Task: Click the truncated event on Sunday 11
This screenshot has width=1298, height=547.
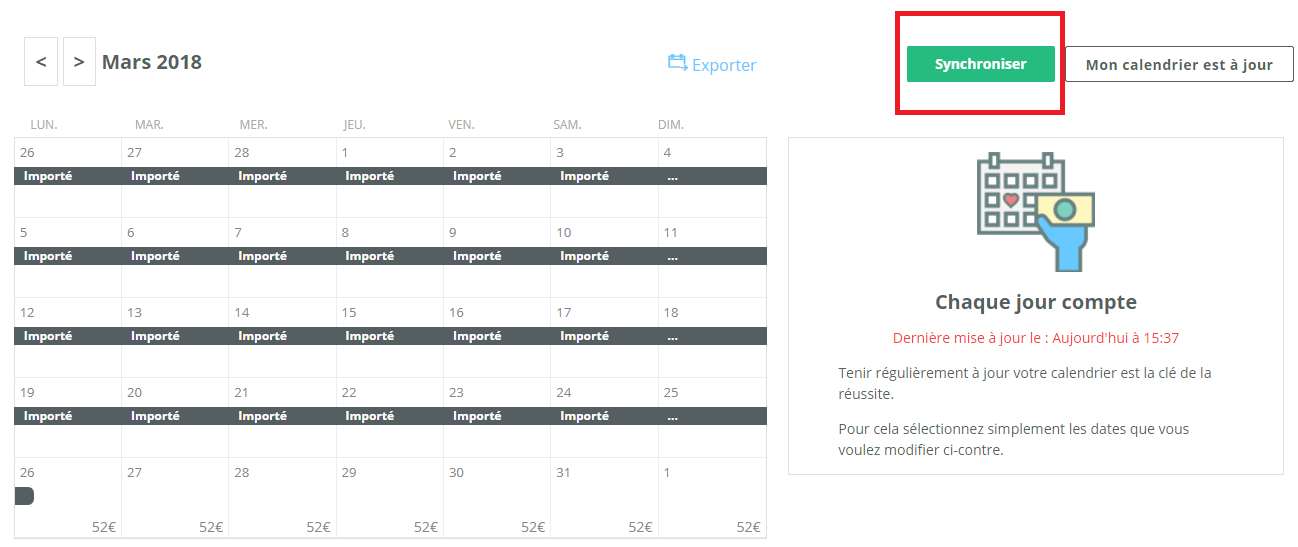Action: (x=712, y=256)
